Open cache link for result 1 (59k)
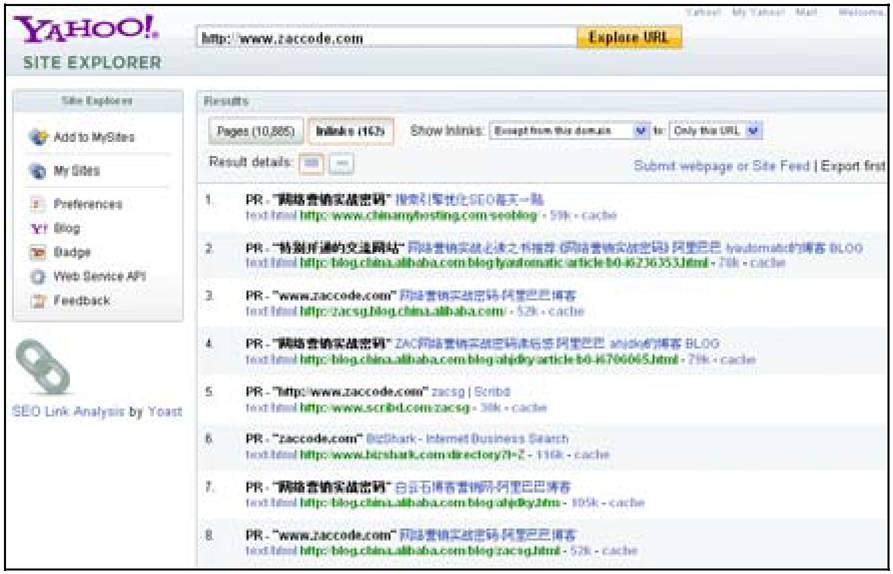893x574 pixels. 599,215
